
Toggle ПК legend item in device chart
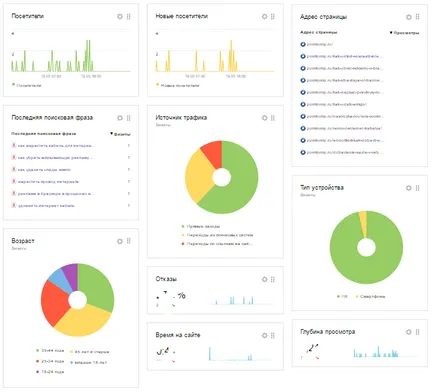click(x=342, y=296)
